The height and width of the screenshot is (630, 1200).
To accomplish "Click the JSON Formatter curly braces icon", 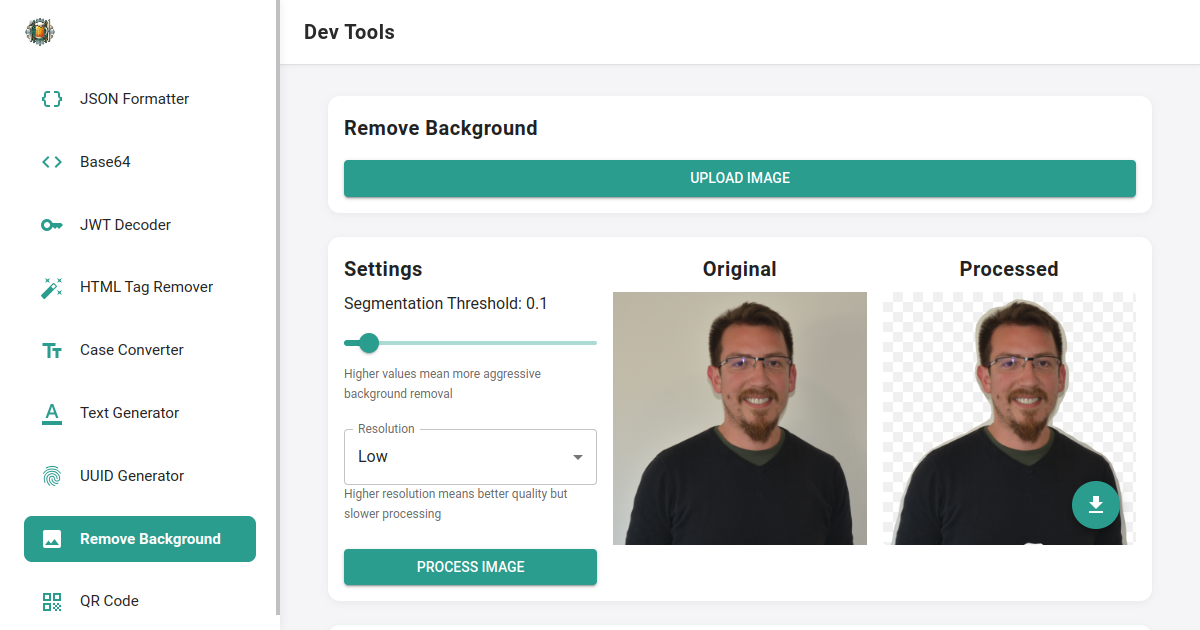I will (x=51, y=98).
